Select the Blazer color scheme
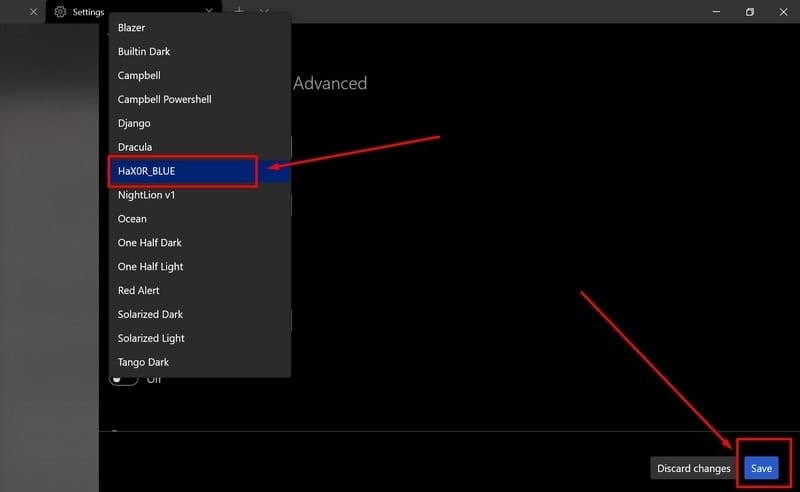 click(x=199, y=28)
